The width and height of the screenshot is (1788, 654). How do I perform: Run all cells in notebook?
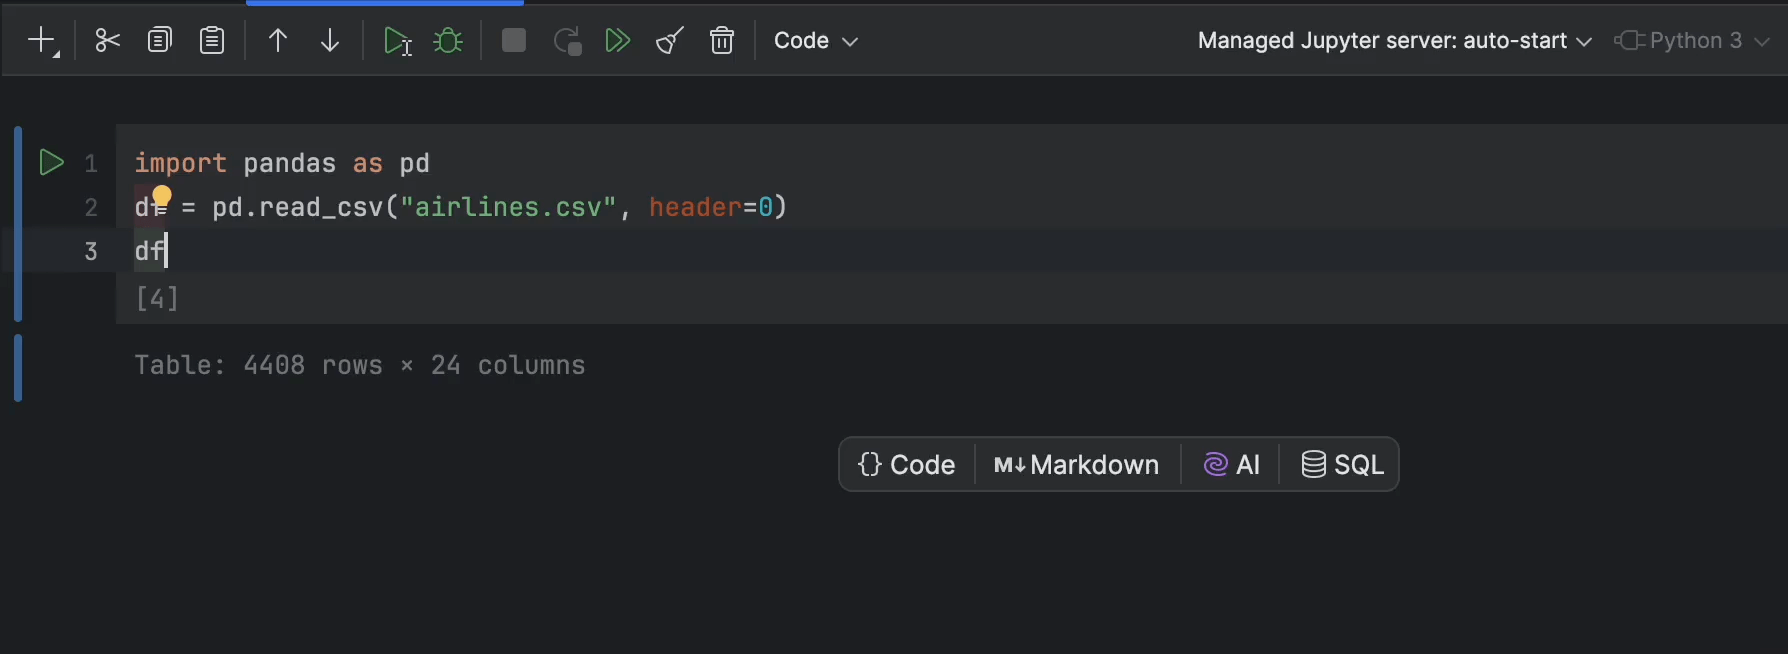coord(618,41)
